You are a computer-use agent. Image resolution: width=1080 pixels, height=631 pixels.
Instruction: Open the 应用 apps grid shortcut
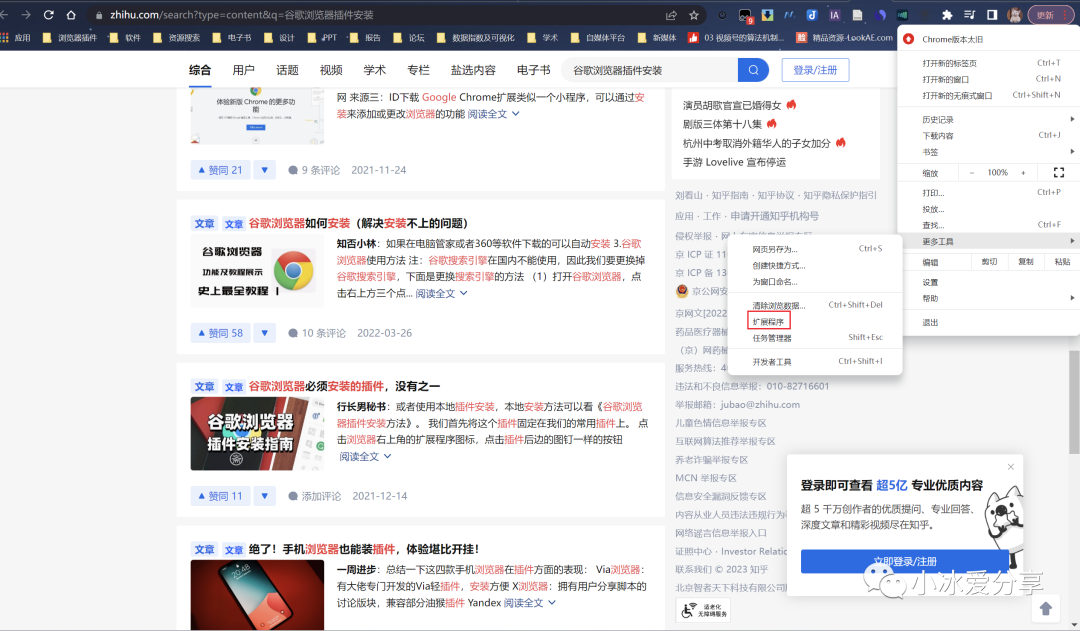[15, 38]
